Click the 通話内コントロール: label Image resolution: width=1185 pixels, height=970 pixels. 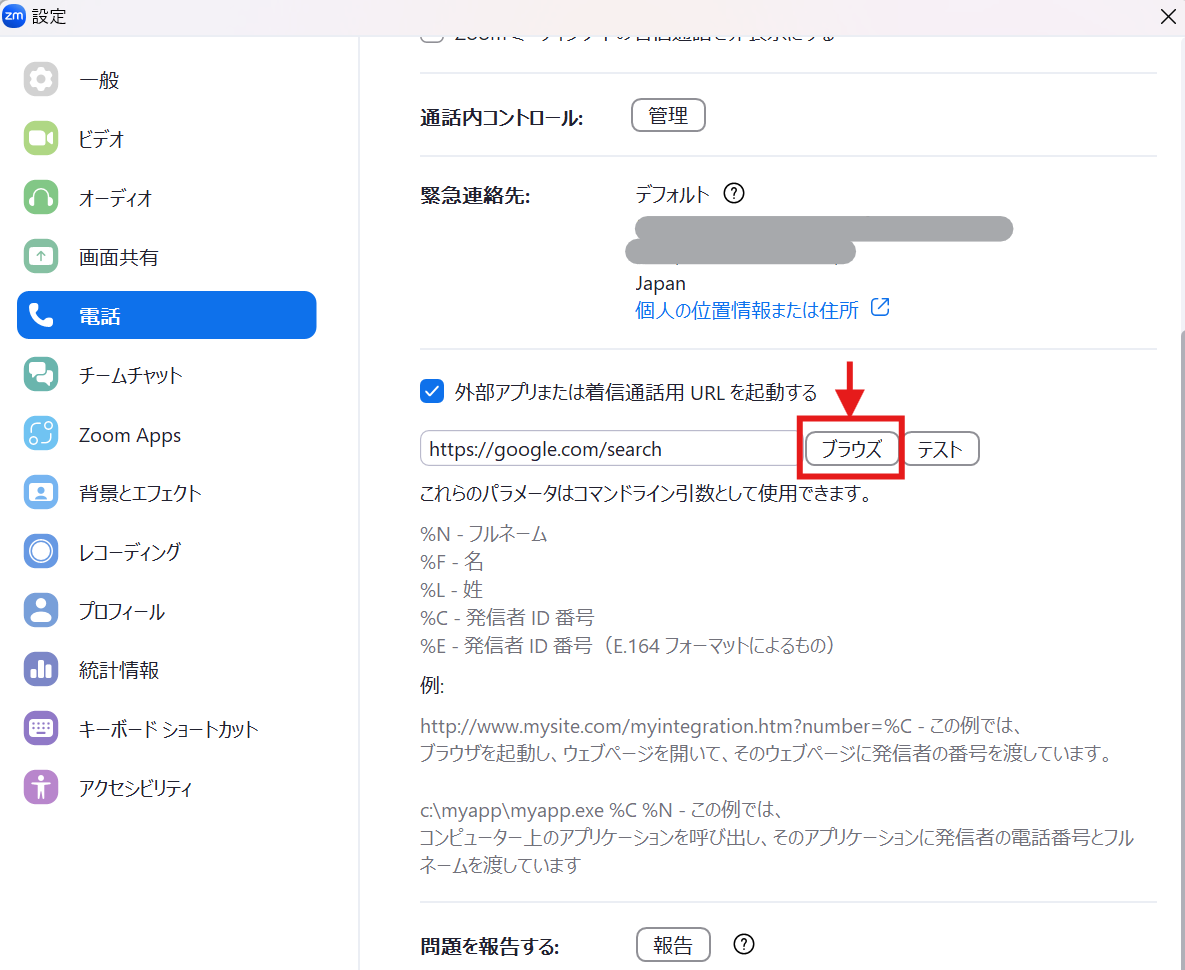(502, 118)
